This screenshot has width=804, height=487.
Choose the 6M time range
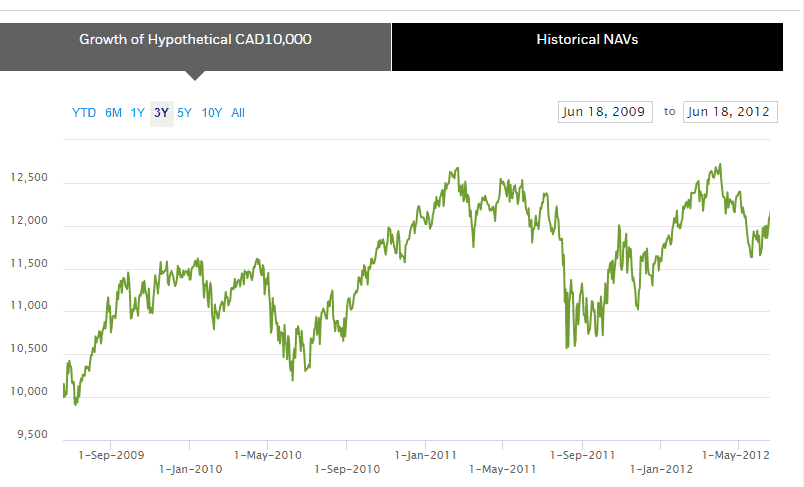point(113,113)
